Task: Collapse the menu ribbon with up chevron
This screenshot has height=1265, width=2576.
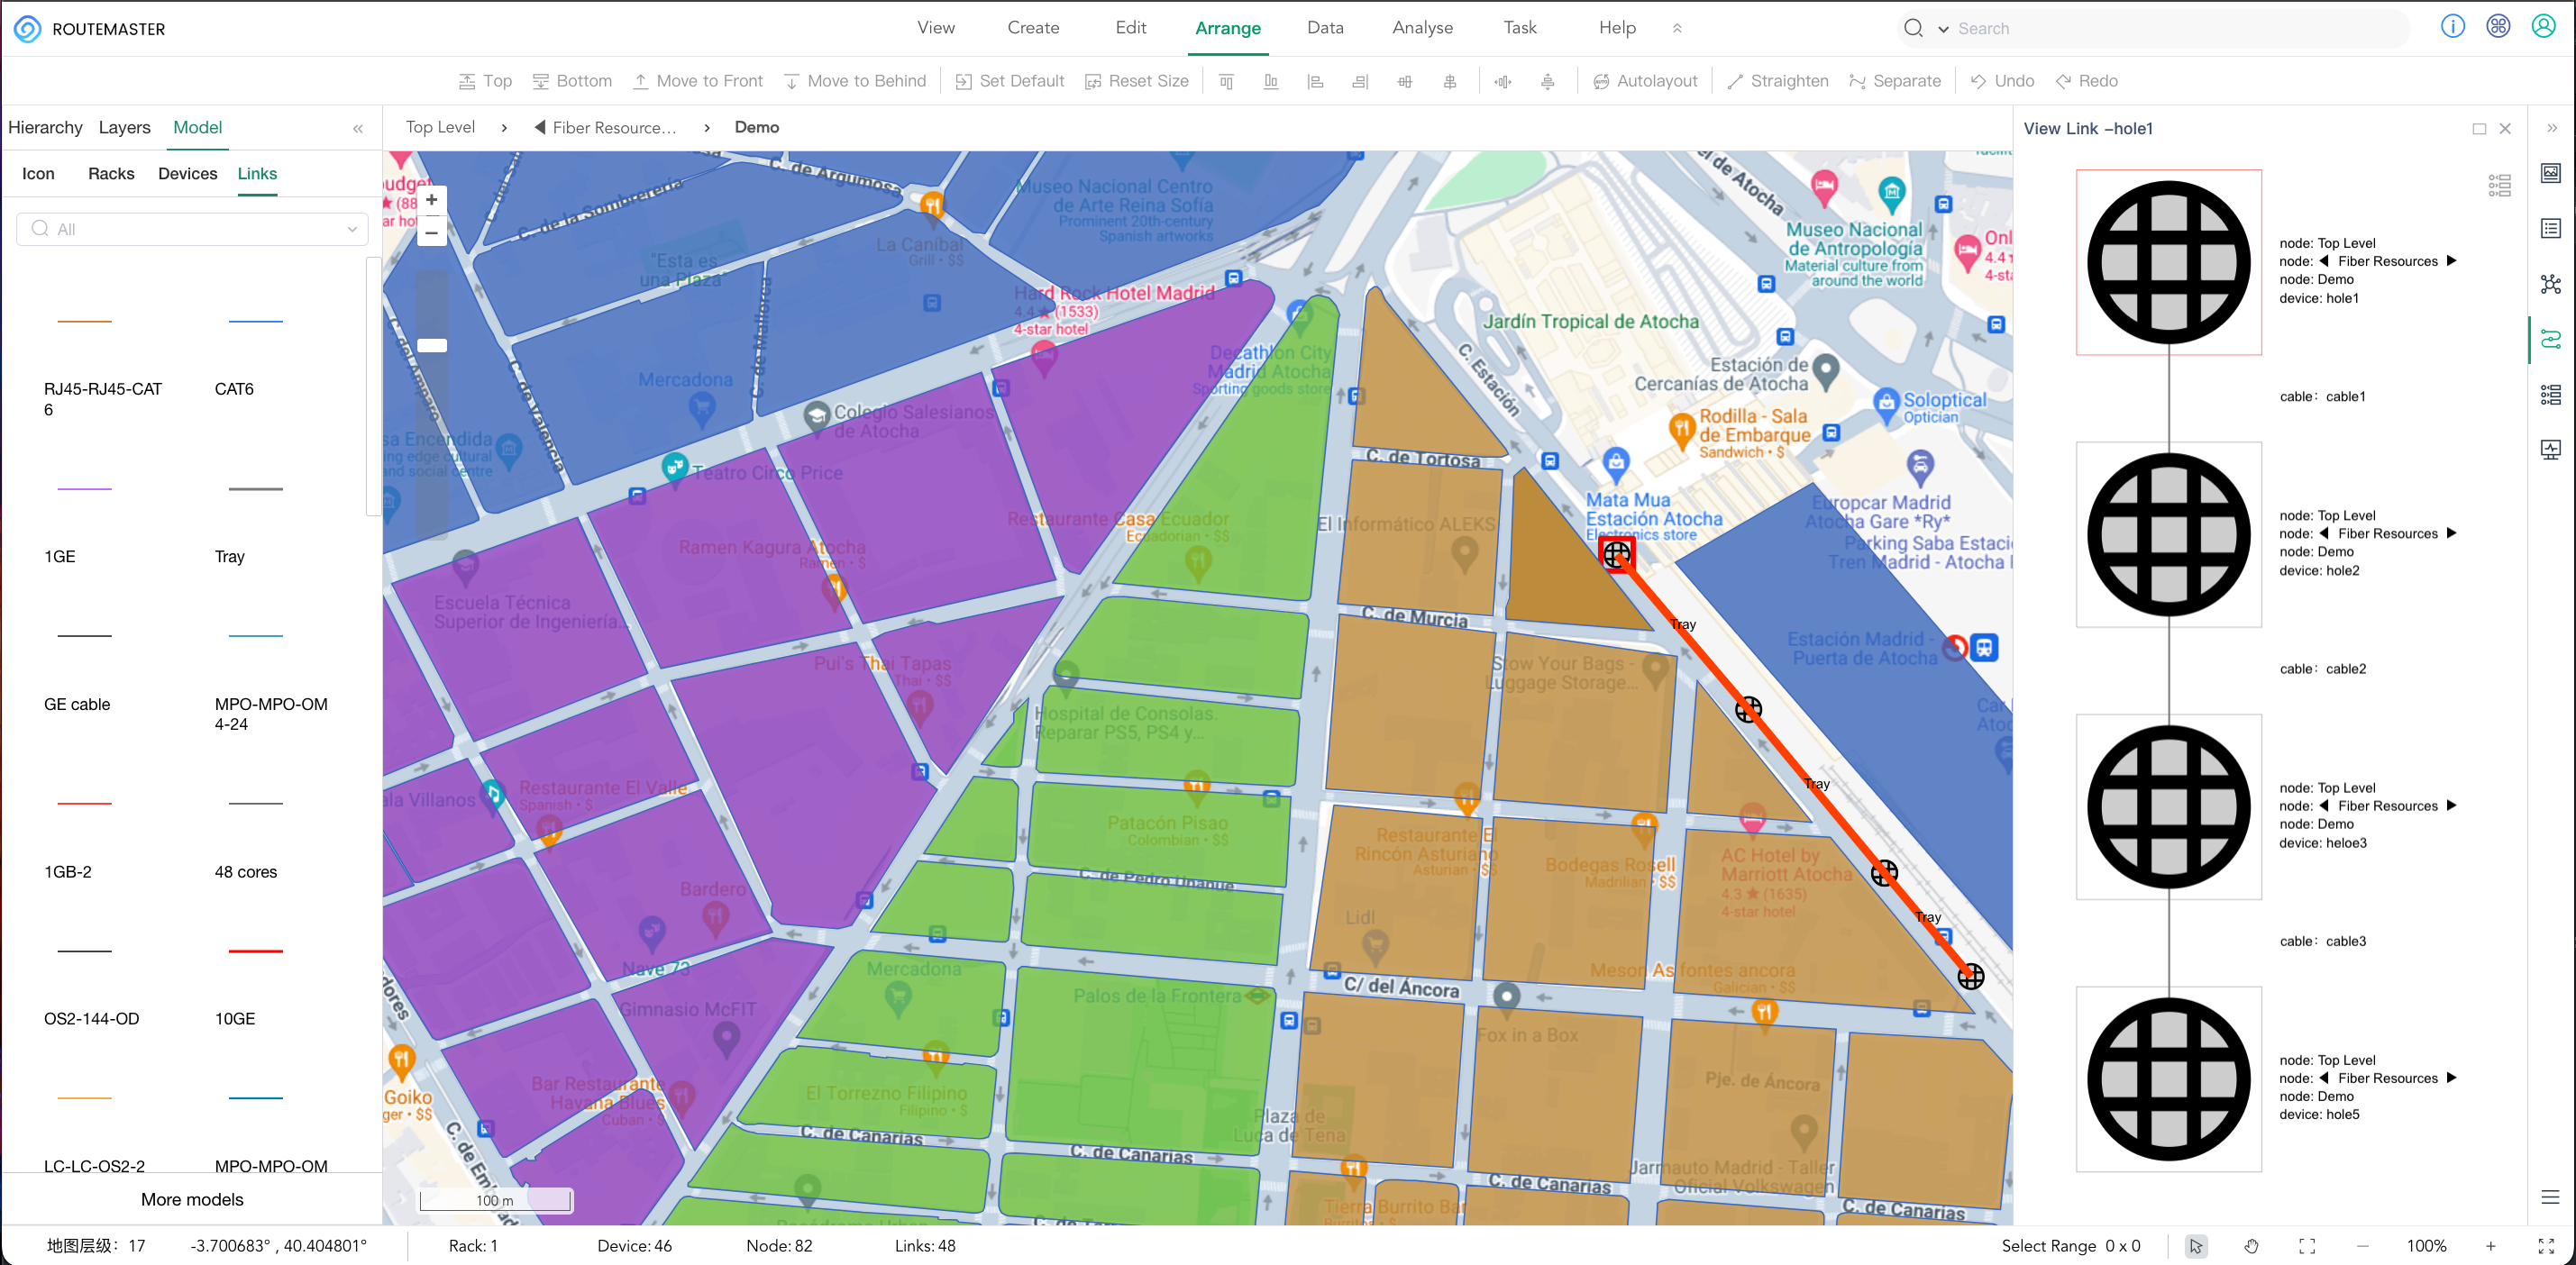Action: (x=1677, y=28)
